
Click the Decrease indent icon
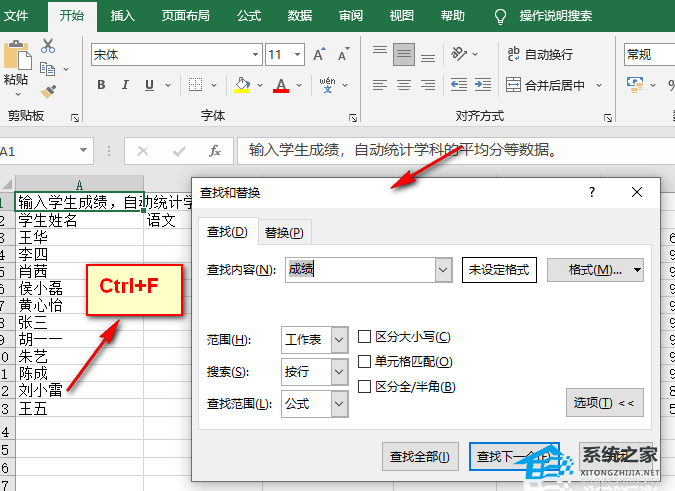click(459, 84)
